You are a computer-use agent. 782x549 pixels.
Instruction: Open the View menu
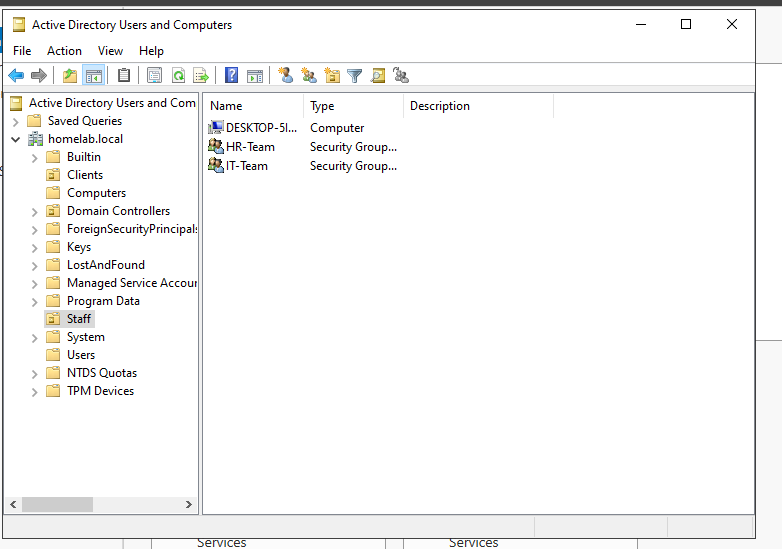pyautogui.click(x=110, y=51)
